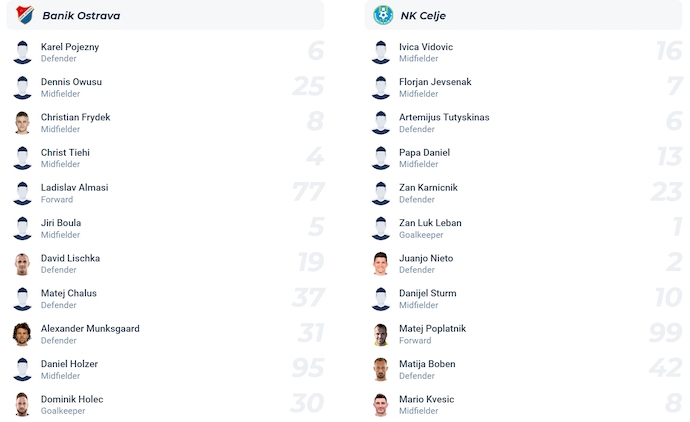Click the NK Celje club logo
The image size is (690, 422).
tap(383, 15)
